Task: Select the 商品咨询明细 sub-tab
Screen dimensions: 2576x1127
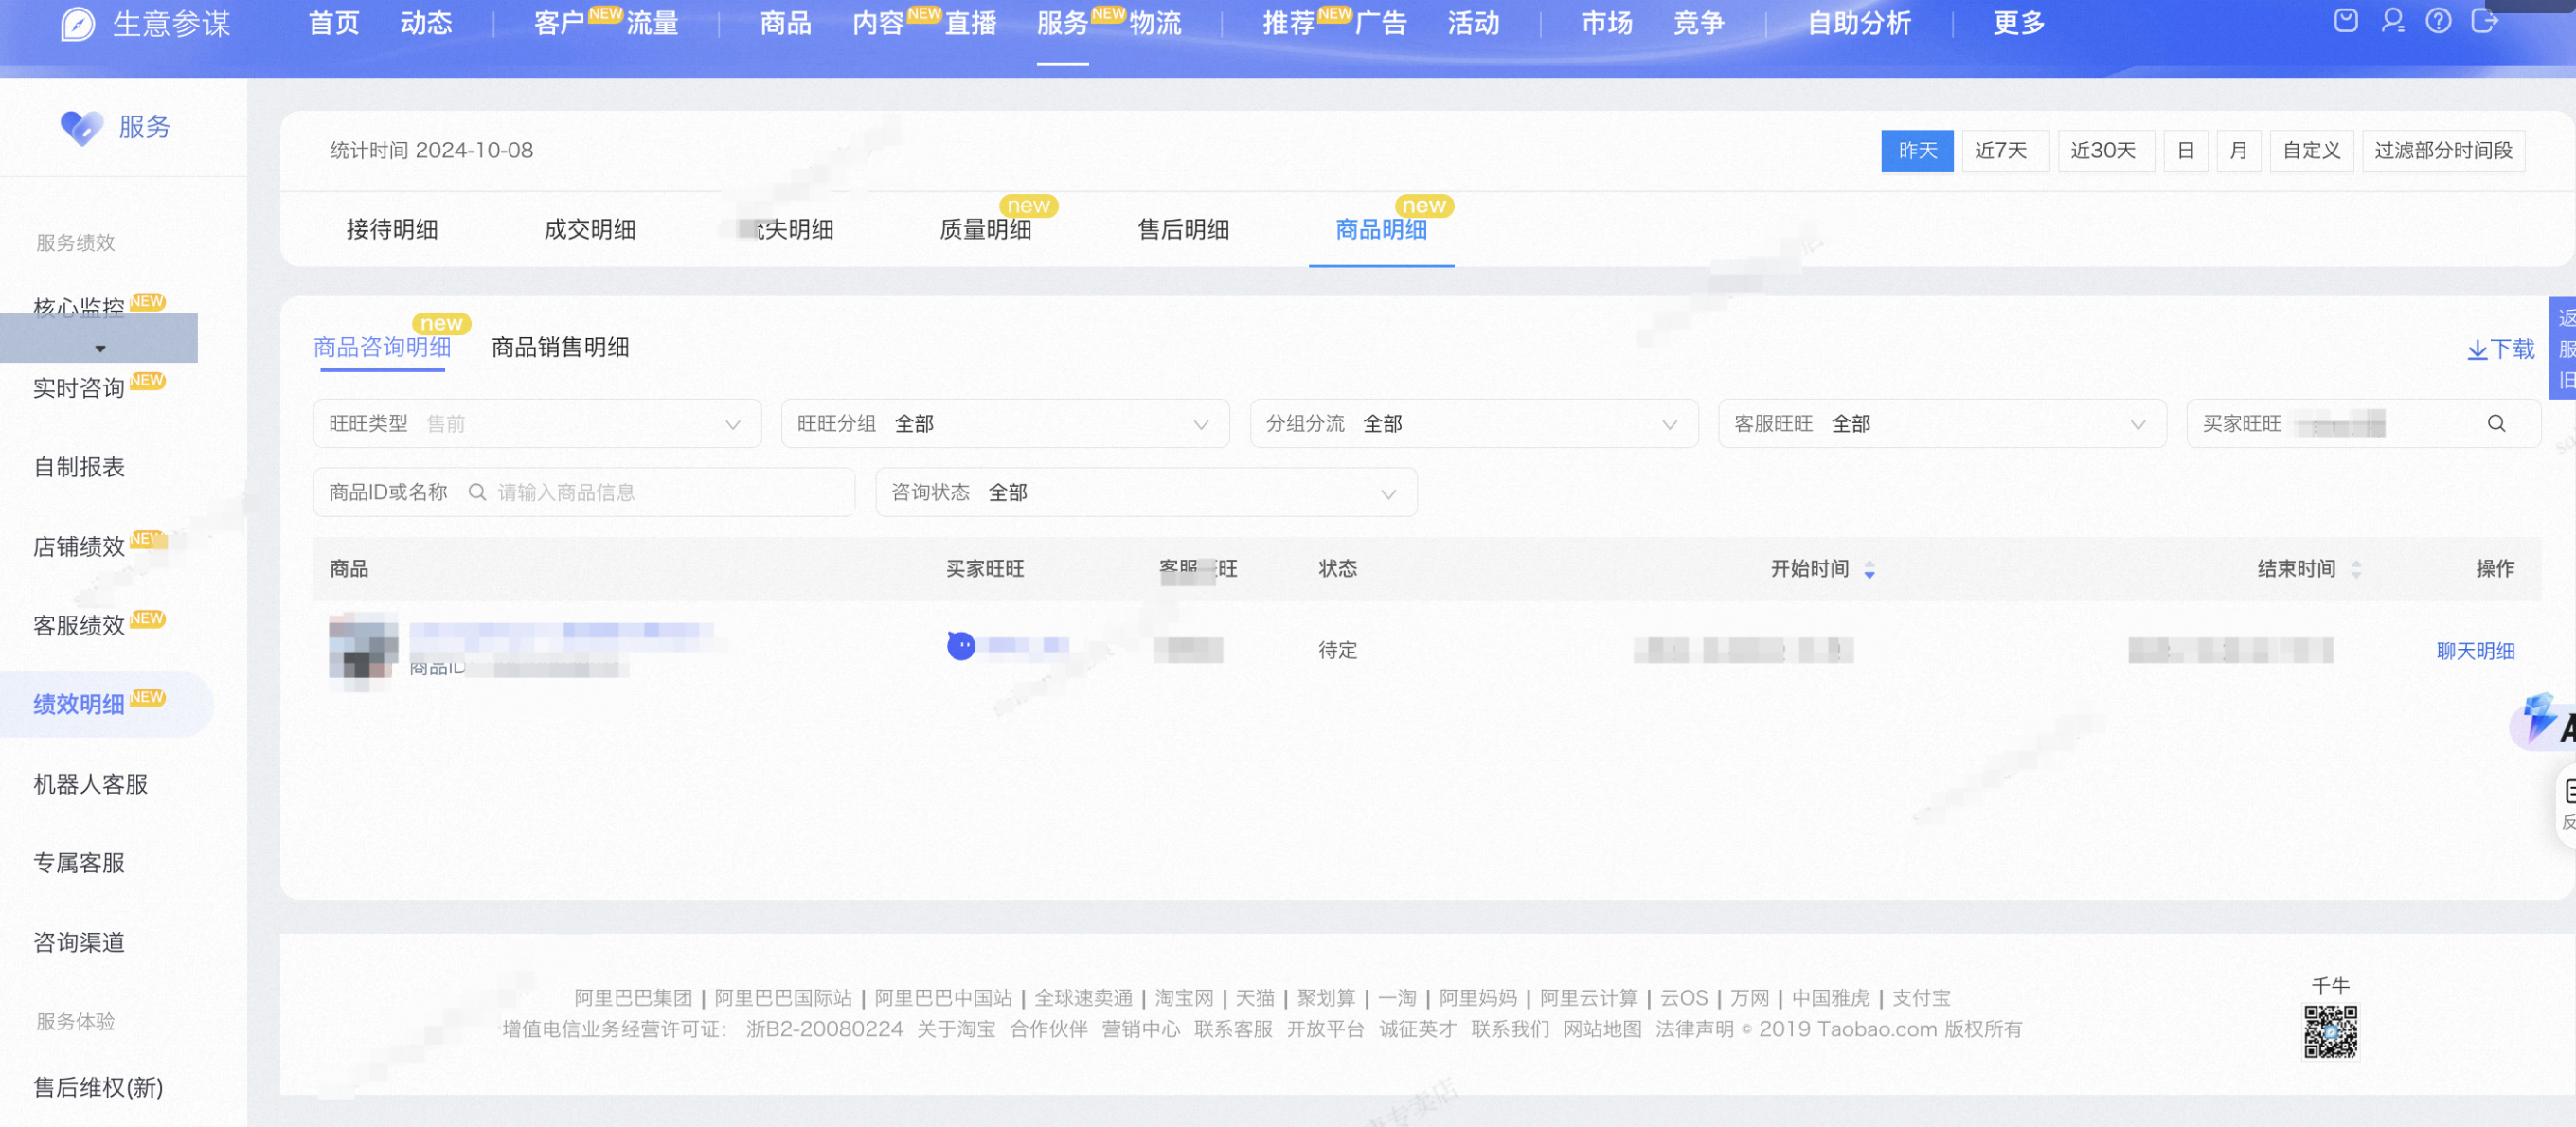Action: [382, 347]
